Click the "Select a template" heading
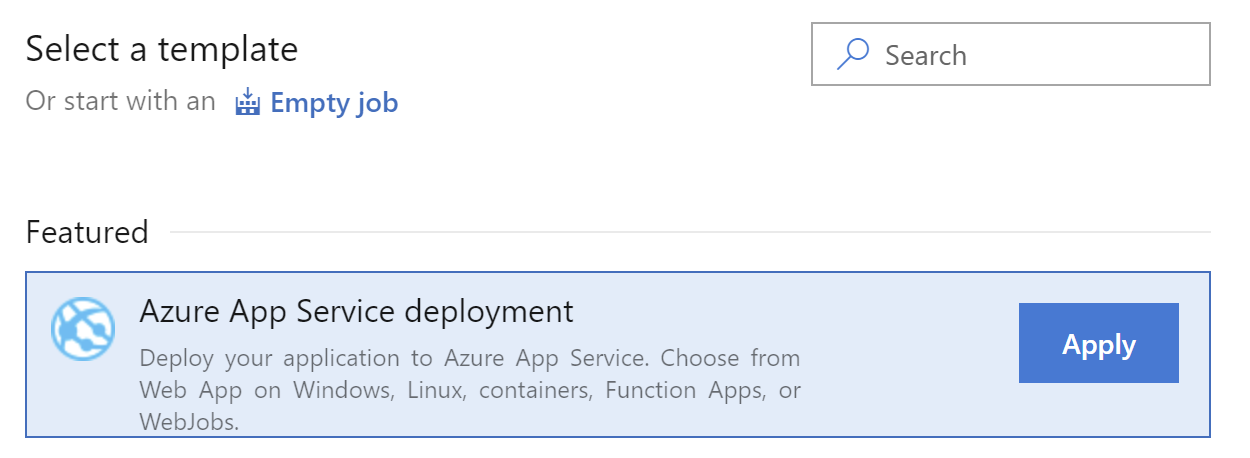Screen dimensions: 1250x458 point(162,49)
